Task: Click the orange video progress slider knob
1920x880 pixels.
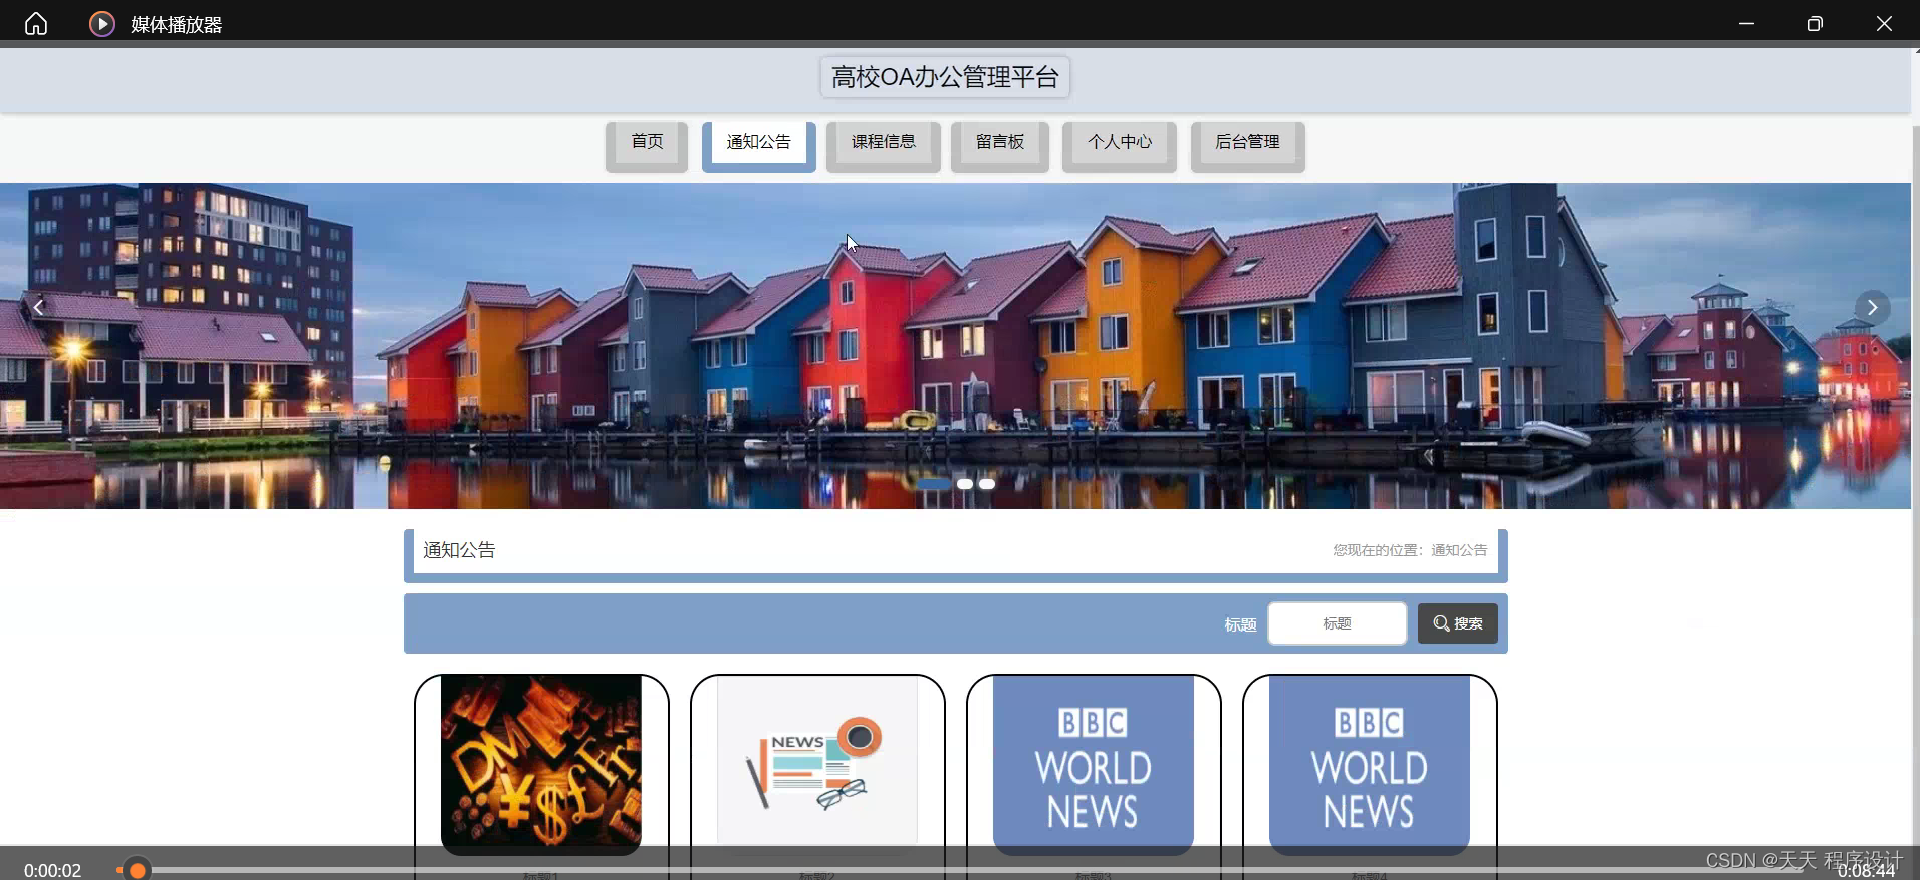Action: [x=138, y=870]
